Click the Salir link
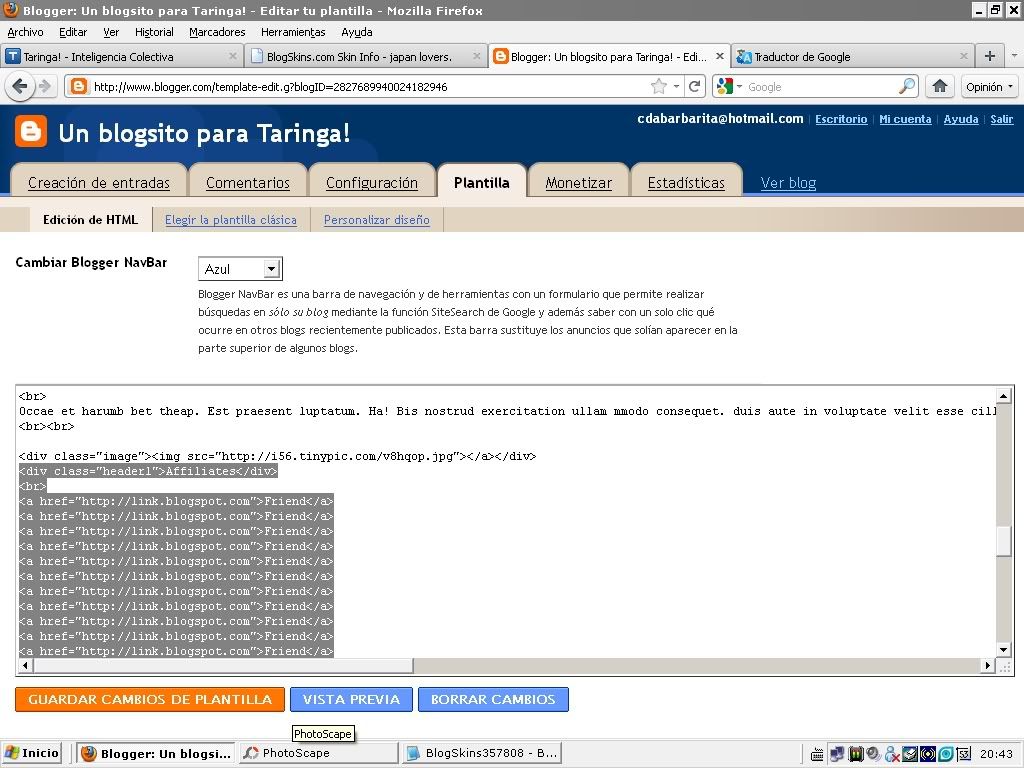Image resolution: width=1024 pixels, height=768 pixels. pos(1002,119)
